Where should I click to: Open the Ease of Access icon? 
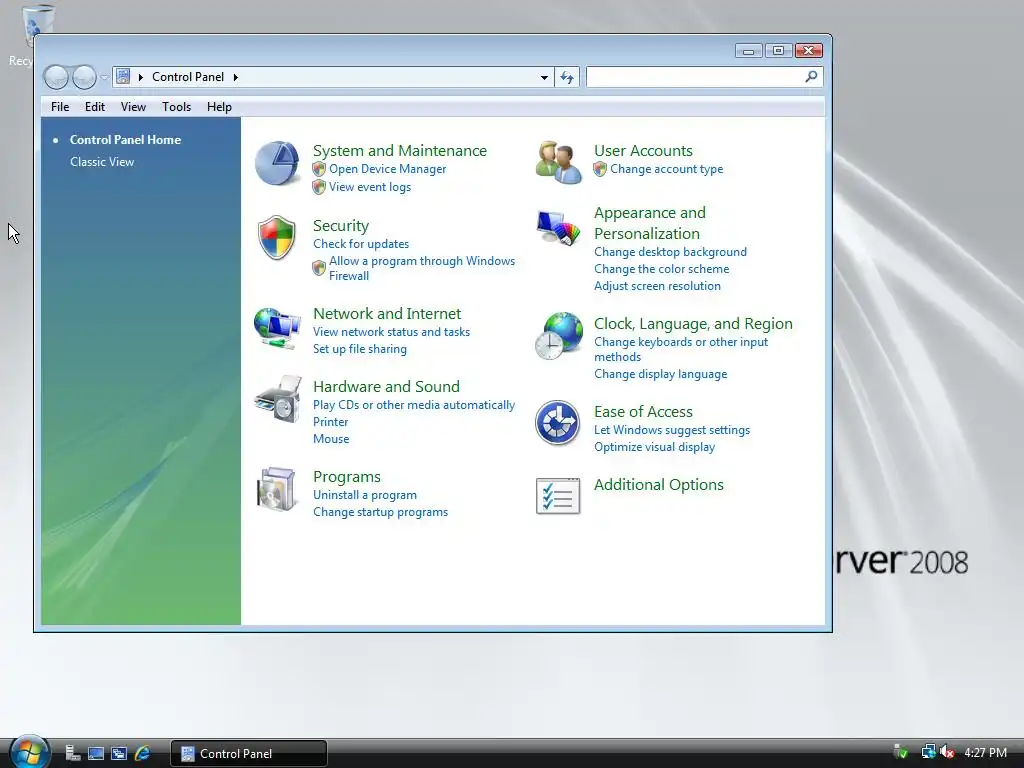pos(557,423)
